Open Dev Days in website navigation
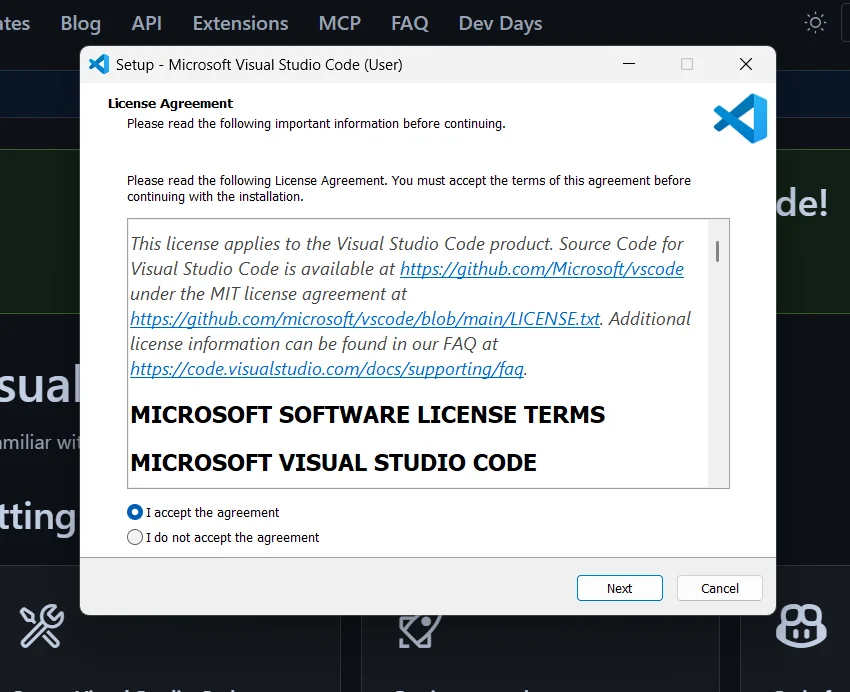850x692 pixels. click(x=500, y=23)
